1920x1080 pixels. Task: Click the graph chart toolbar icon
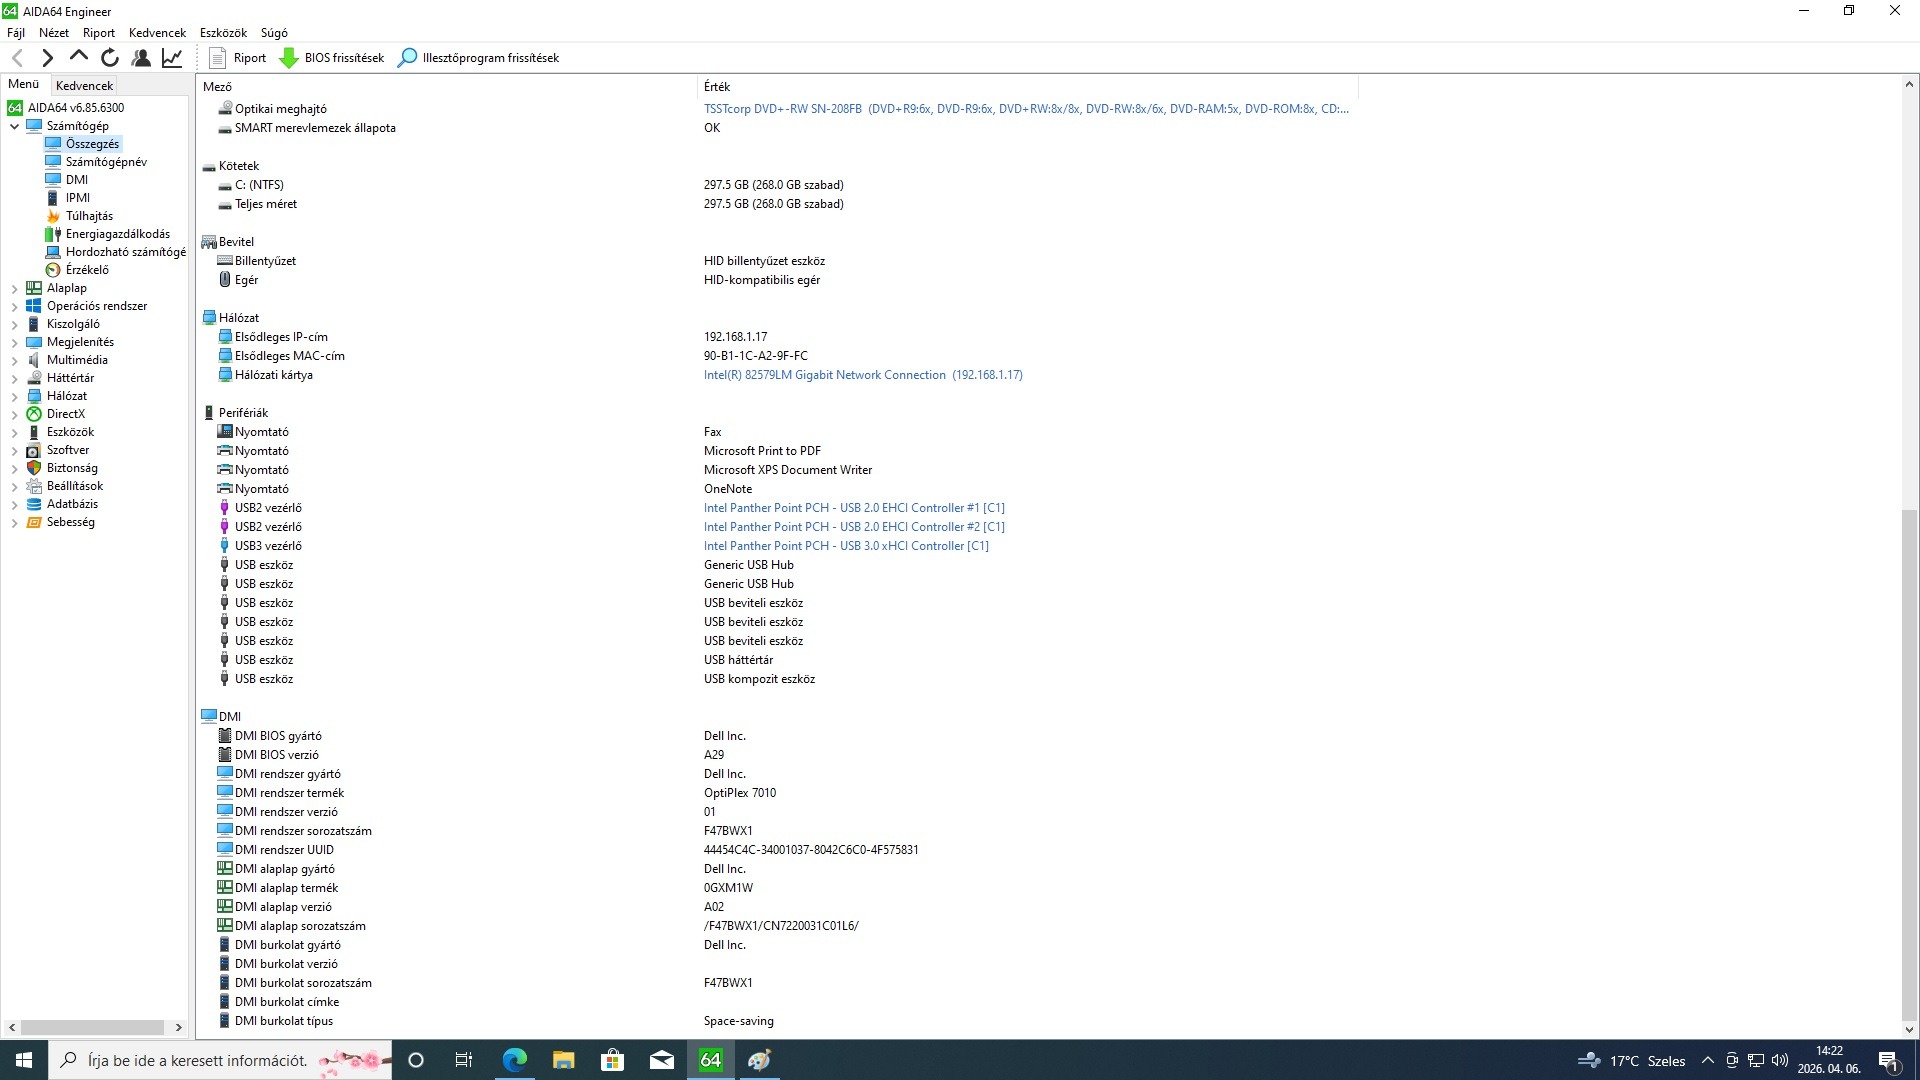172,58
